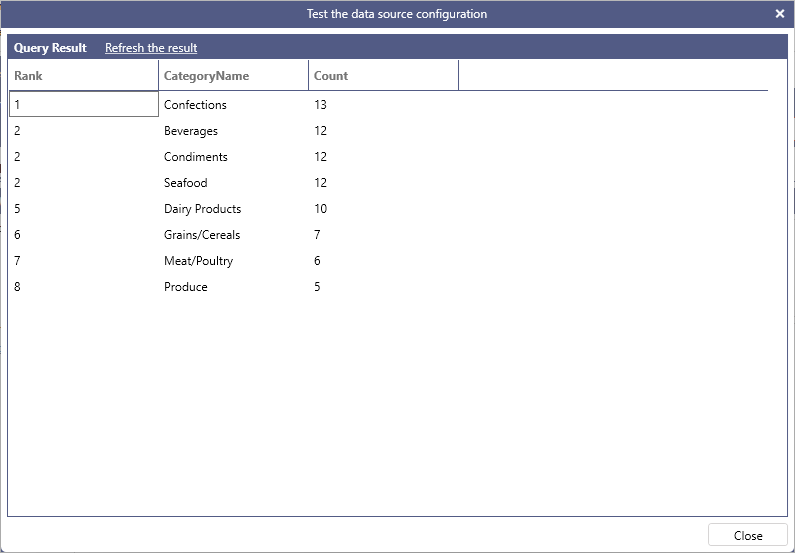Open the Refresh the result link
Image resolution: width=795 pixels, height=553 pixels.
151,48
